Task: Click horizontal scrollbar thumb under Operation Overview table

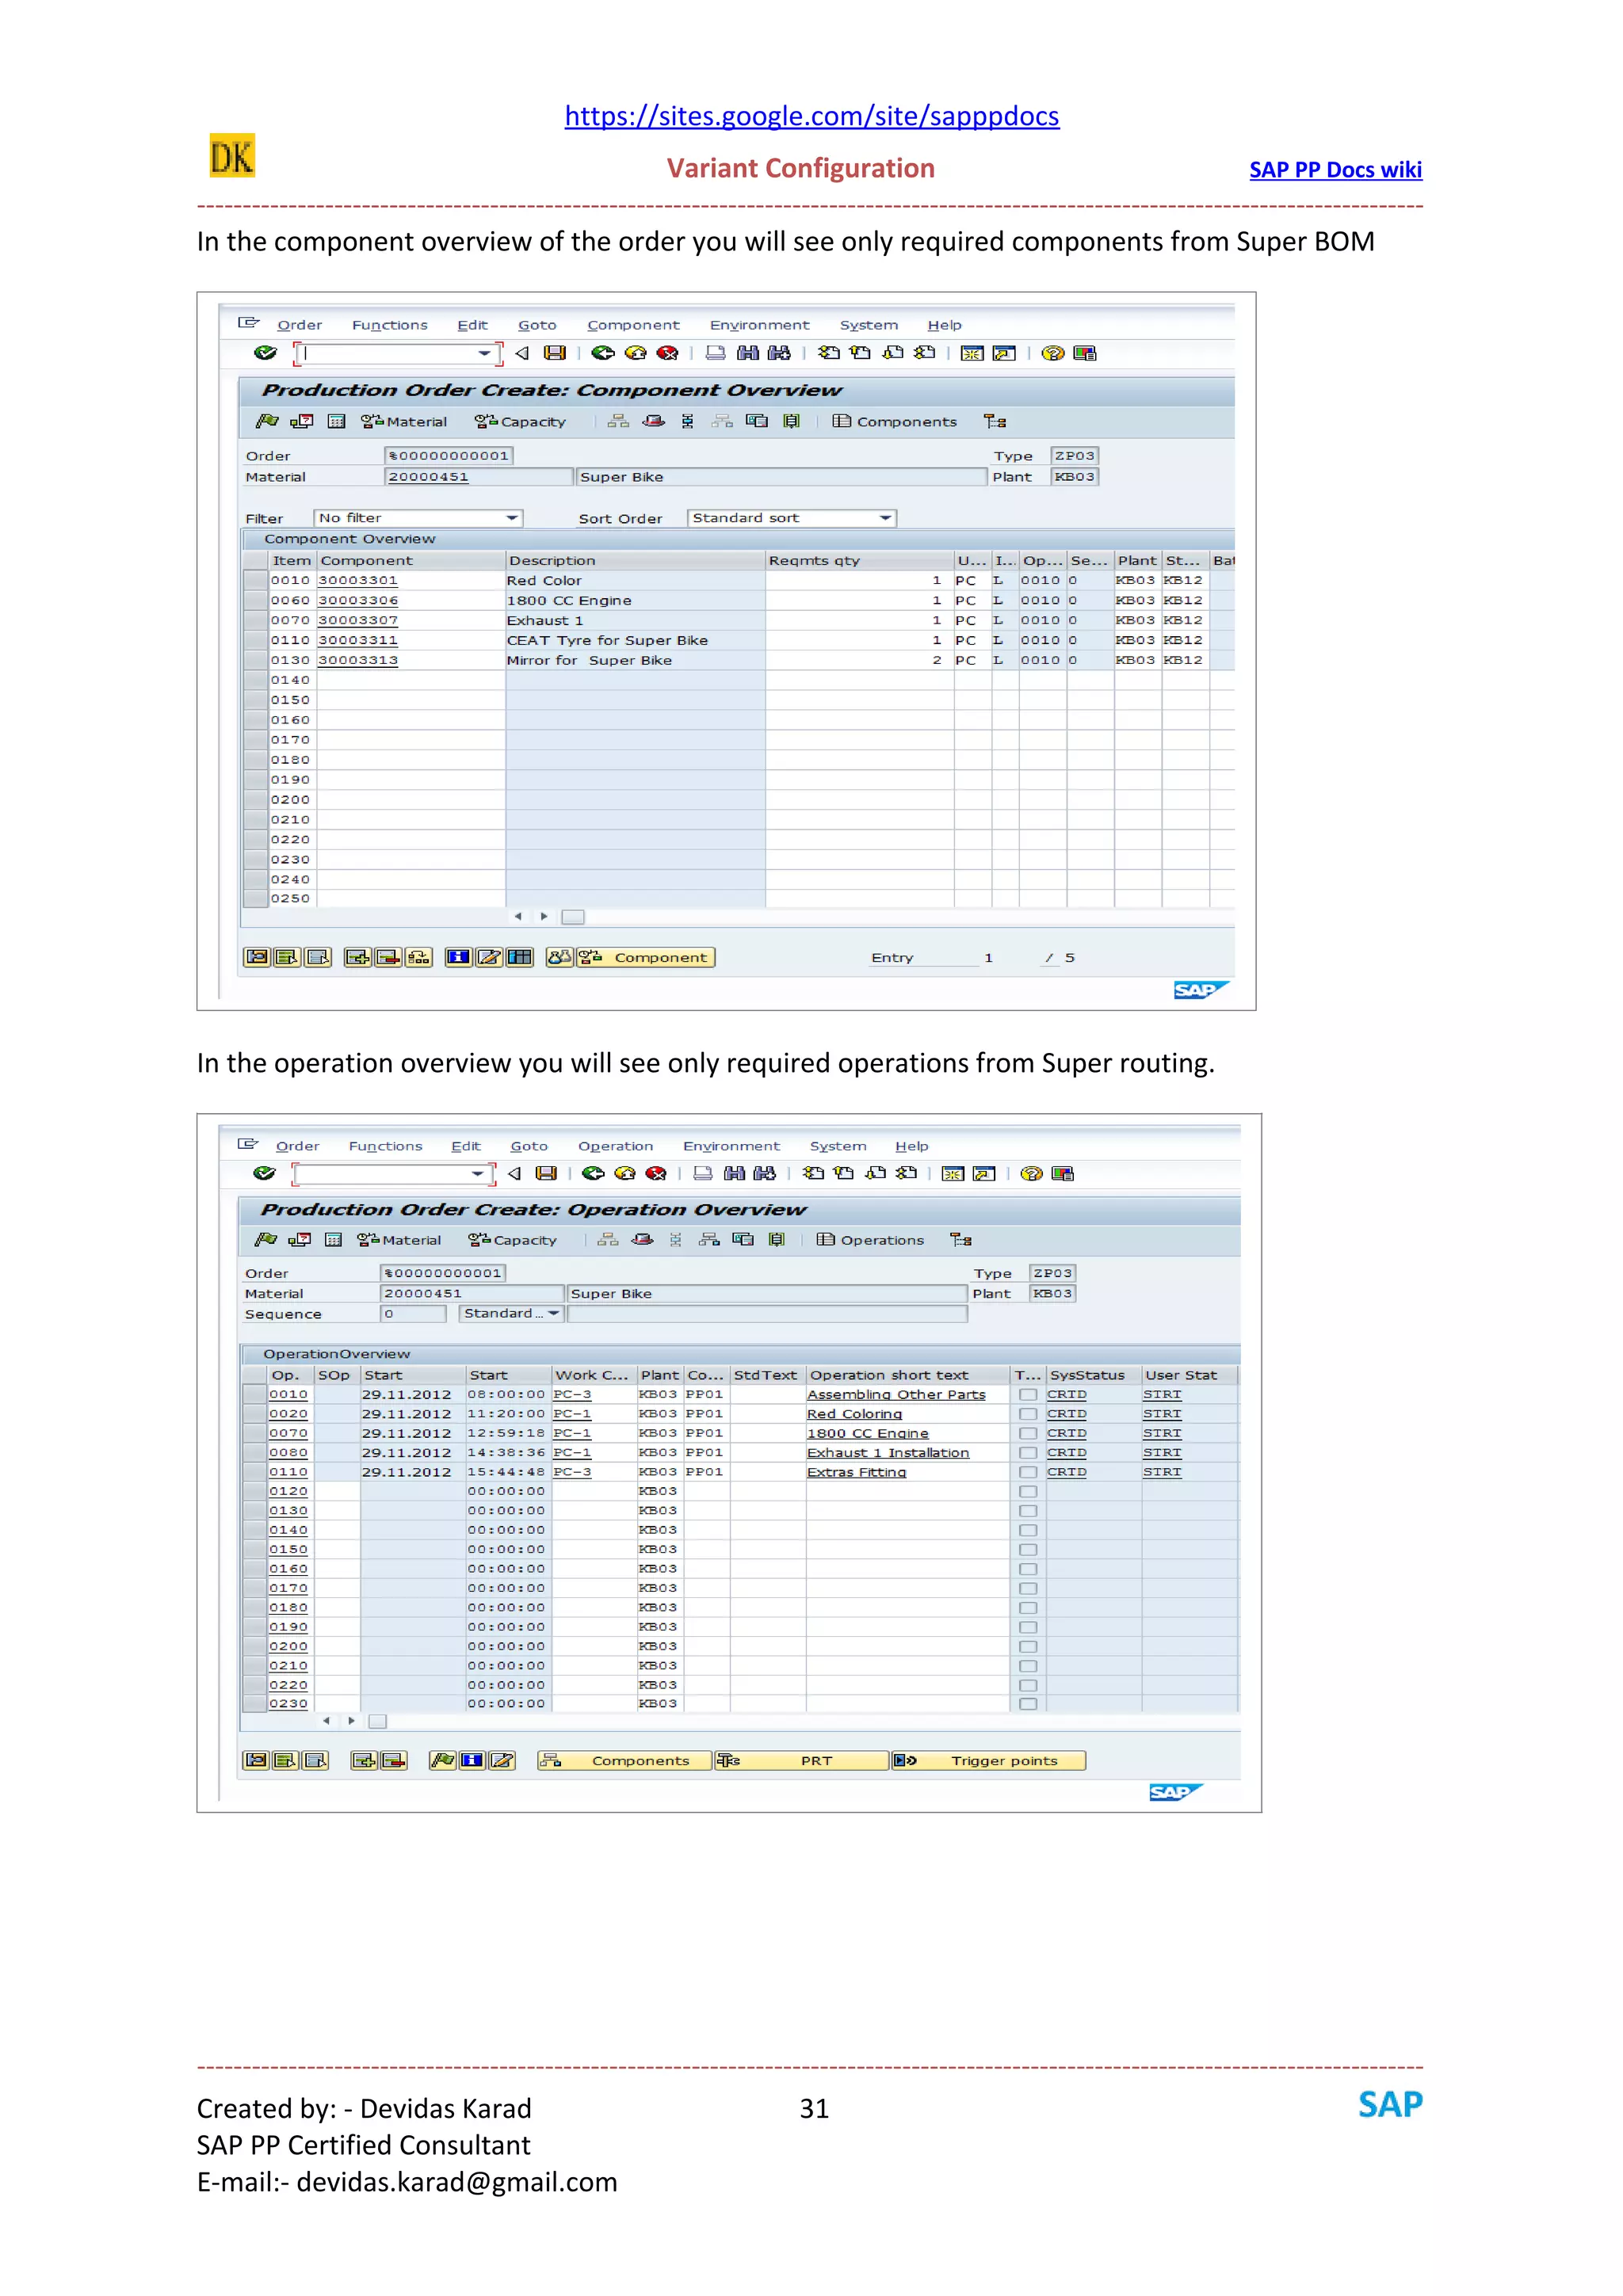Action: click(x=378, y=1721)
